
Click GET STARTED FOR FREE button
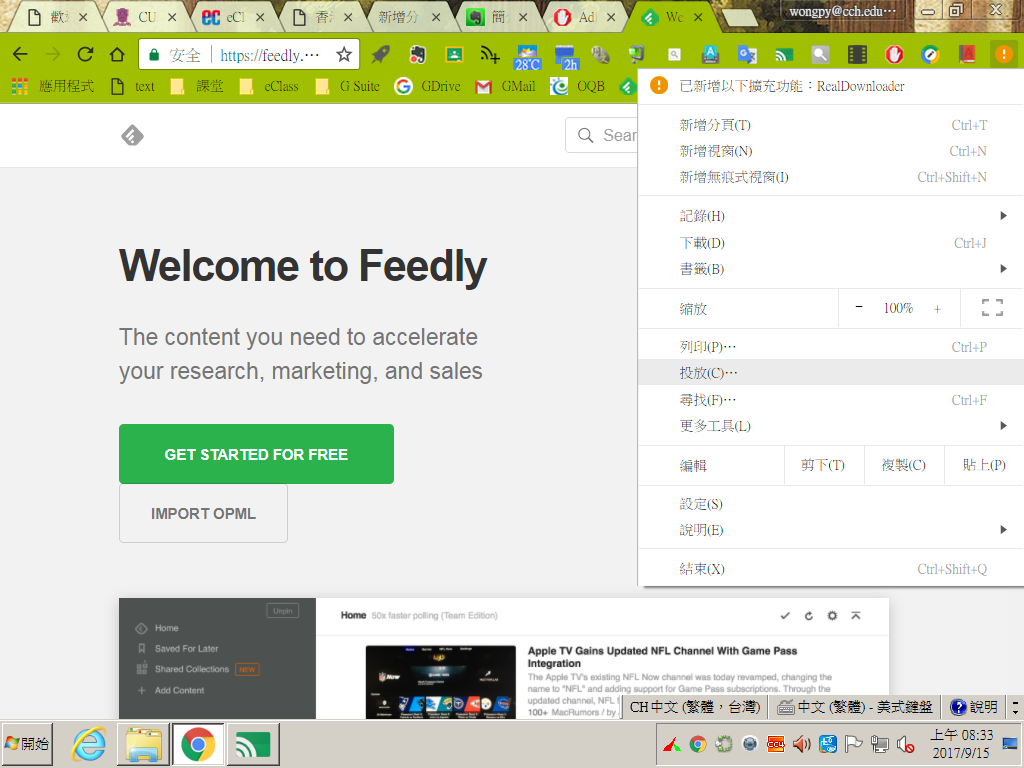(x=256, y=454)
